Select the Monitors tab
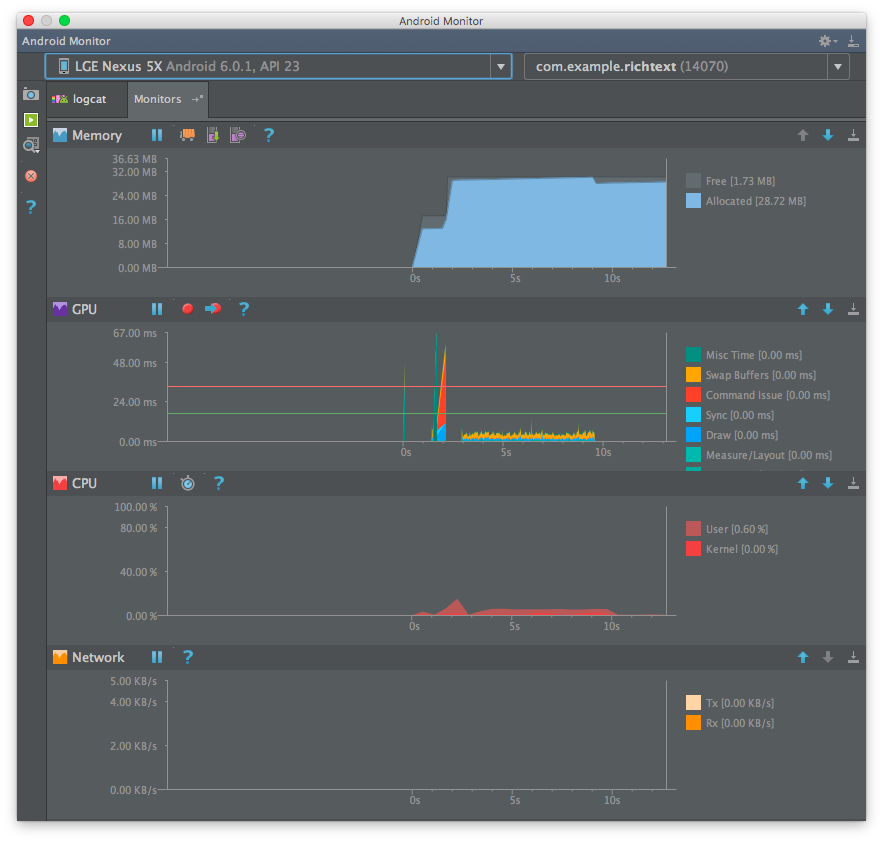Screen dimensions: 883x842 pyautogui.click(x=168, y=99)
